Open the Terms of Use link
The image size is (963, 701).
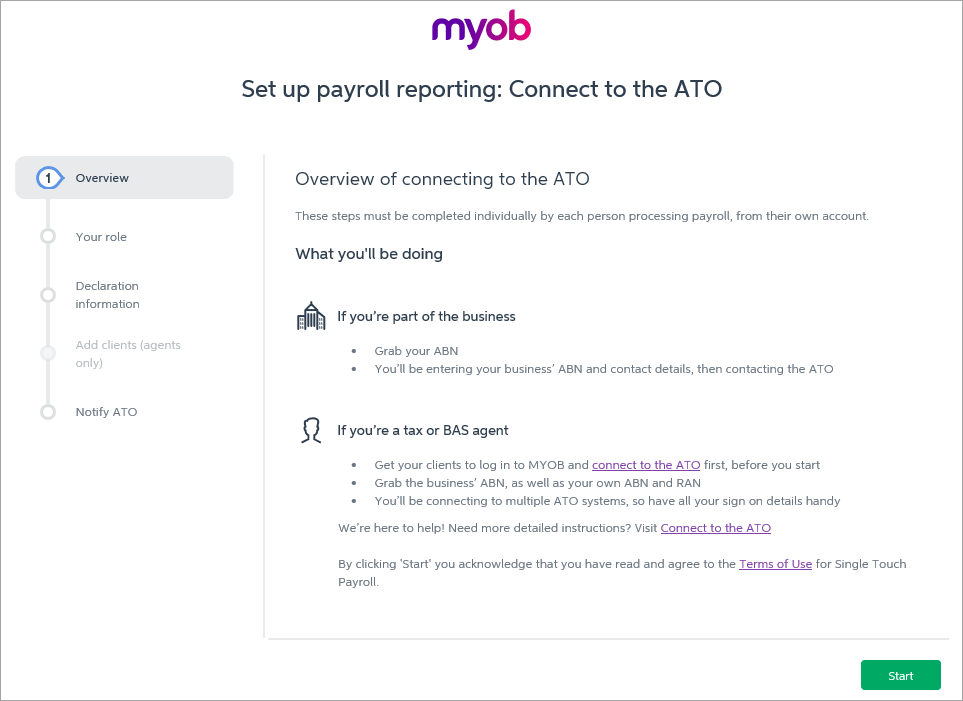[775, 564]
